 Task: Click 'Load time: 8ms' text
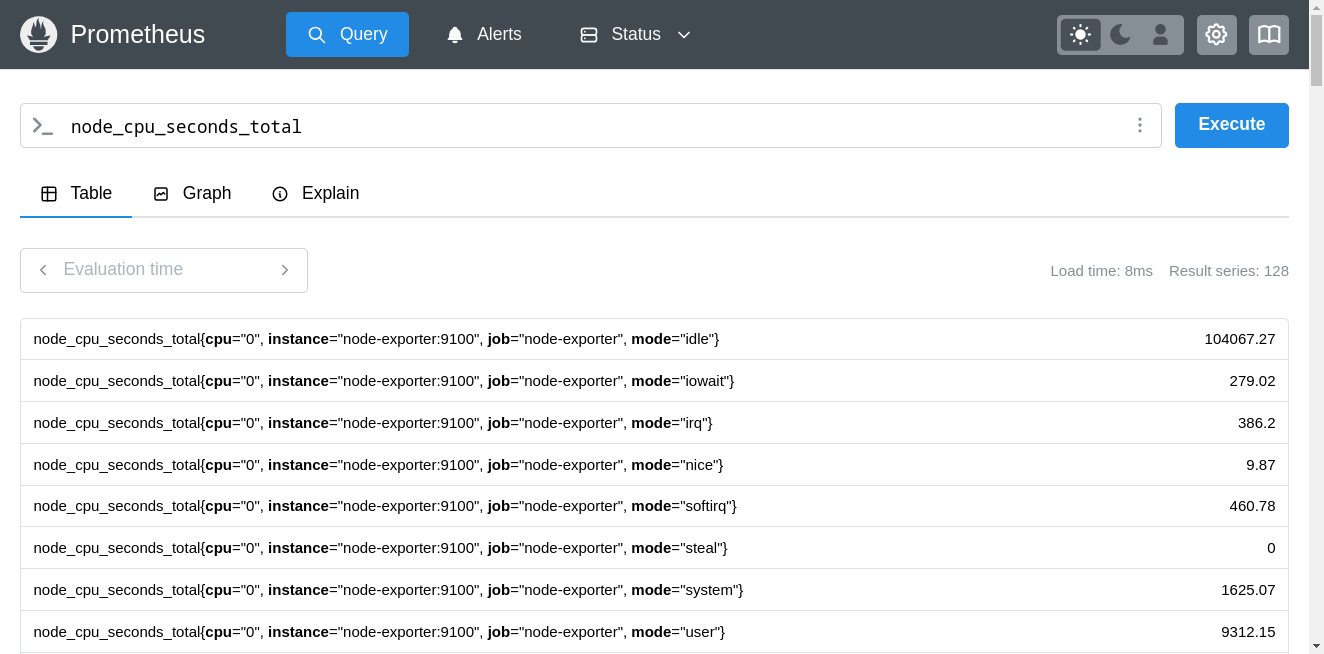point(1101,271)
